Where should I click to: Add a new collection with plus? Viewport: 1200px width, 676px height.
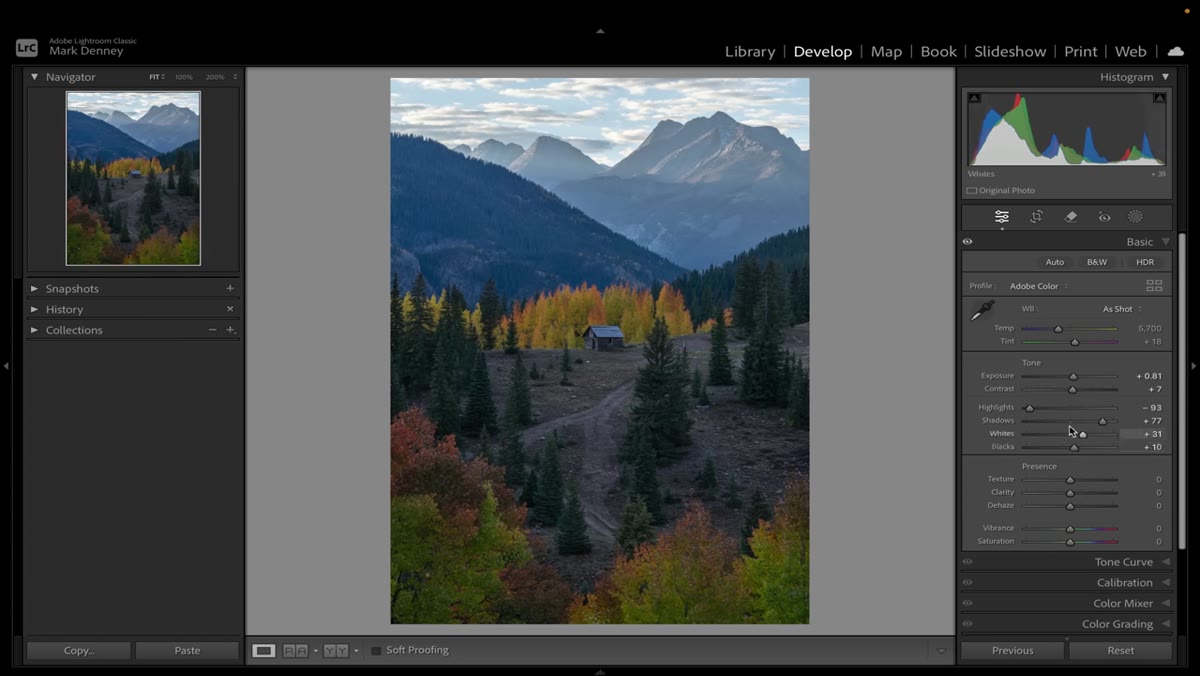pos(230,330)
